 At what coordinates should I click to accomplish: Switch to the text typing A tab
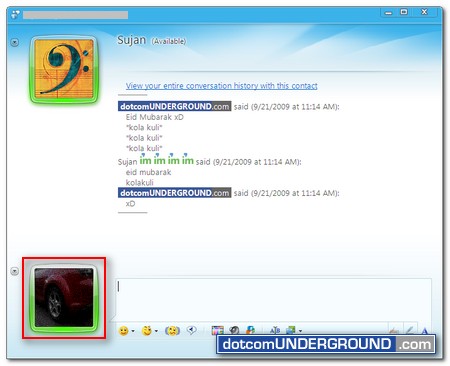[424, 331]
